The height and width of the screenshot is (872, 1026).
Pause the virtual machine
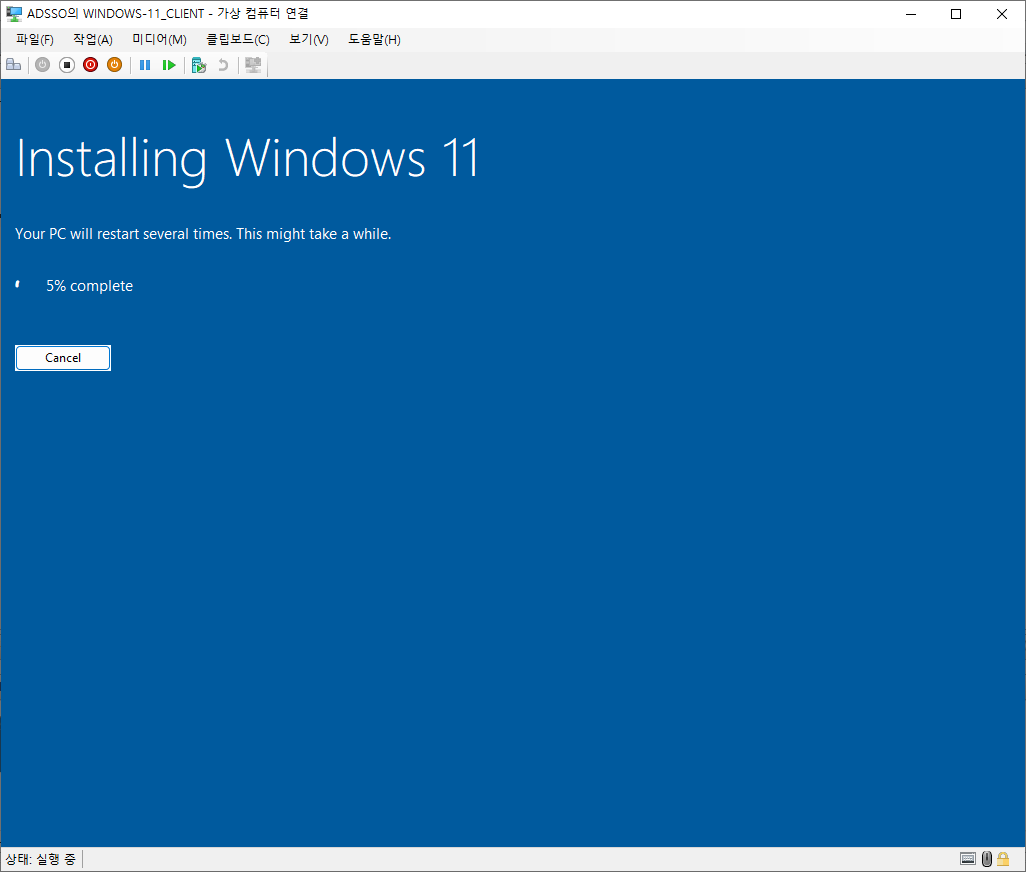click(145, 65)
